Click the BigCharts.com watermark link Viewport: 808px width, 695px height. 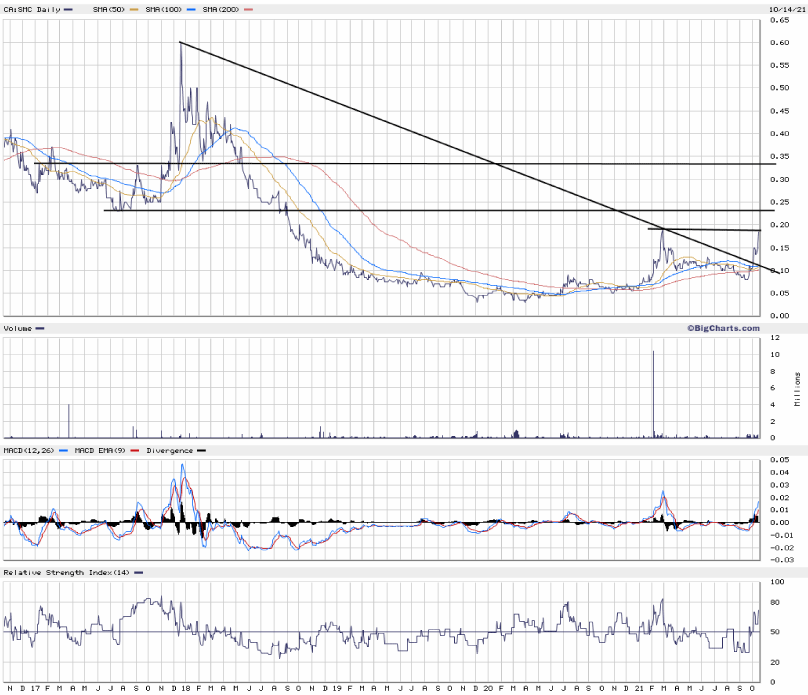722,327
